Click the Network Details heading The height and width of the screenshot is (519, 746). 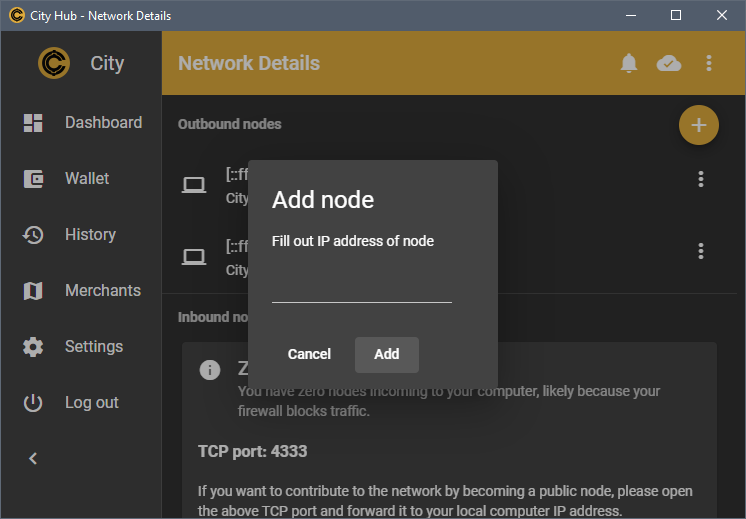tap(249, 63)
